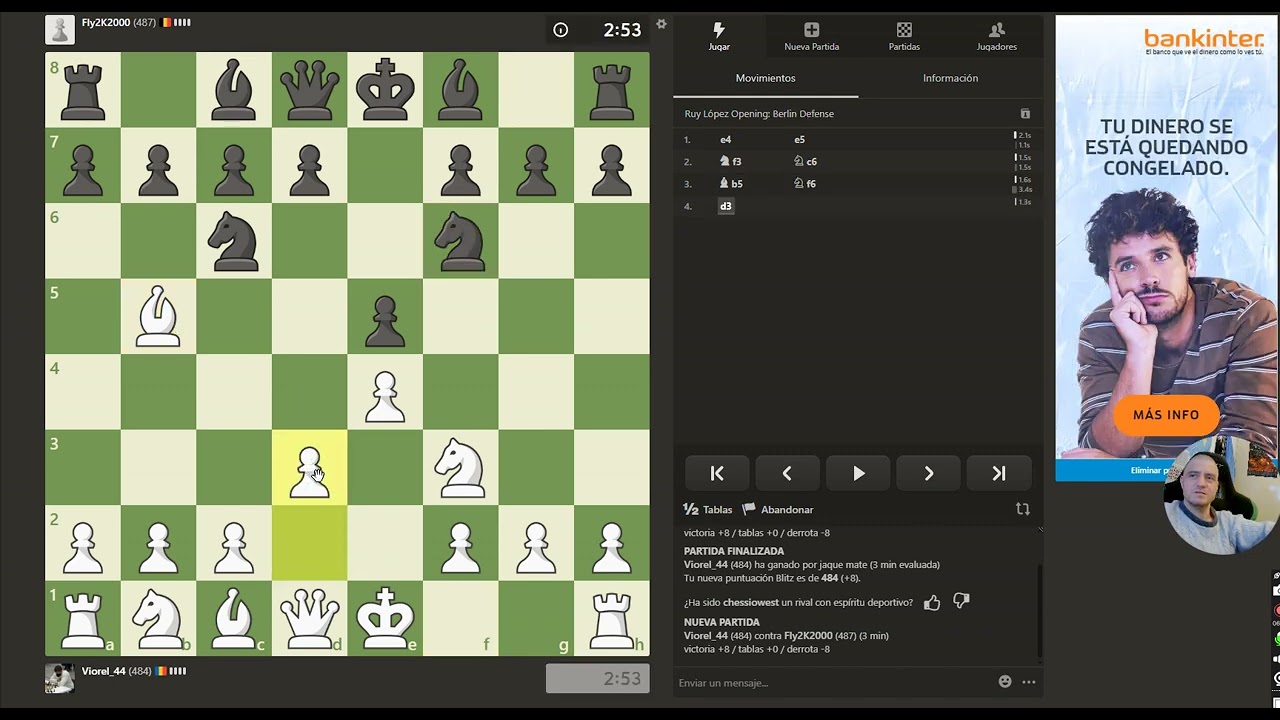
Task: Resign the game with Abandonar
Action: 778,509
